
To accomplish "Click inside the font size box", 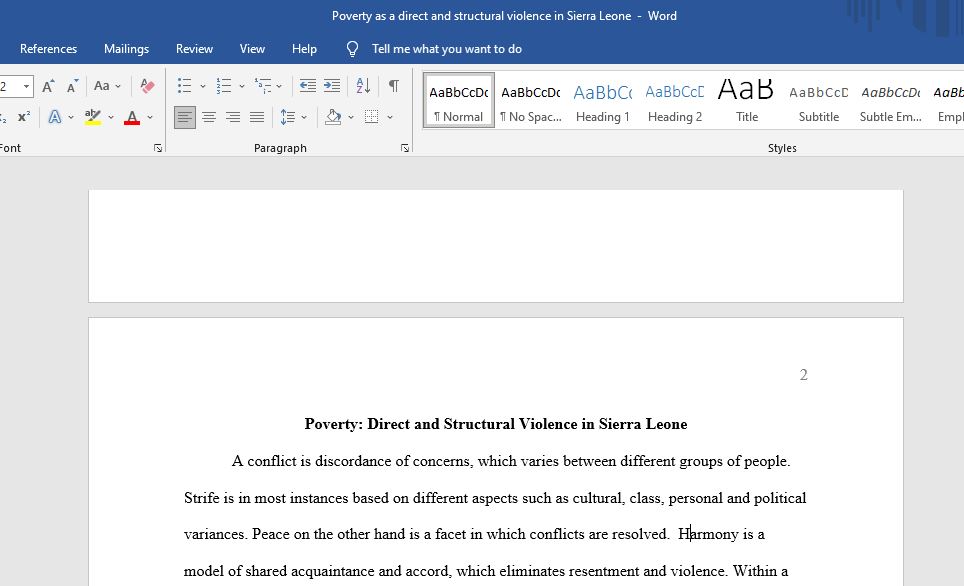I will point(9,86).
